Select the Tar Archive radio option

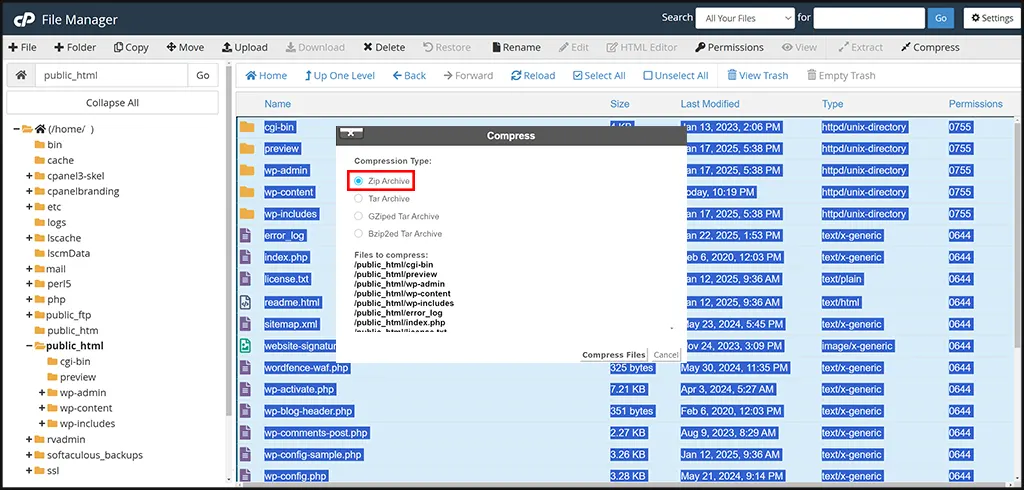click(x=358, y=199)
